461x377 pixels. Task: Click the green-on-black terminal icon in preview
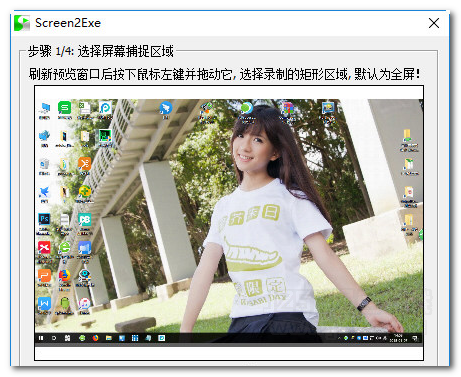(x=105, y=136)
